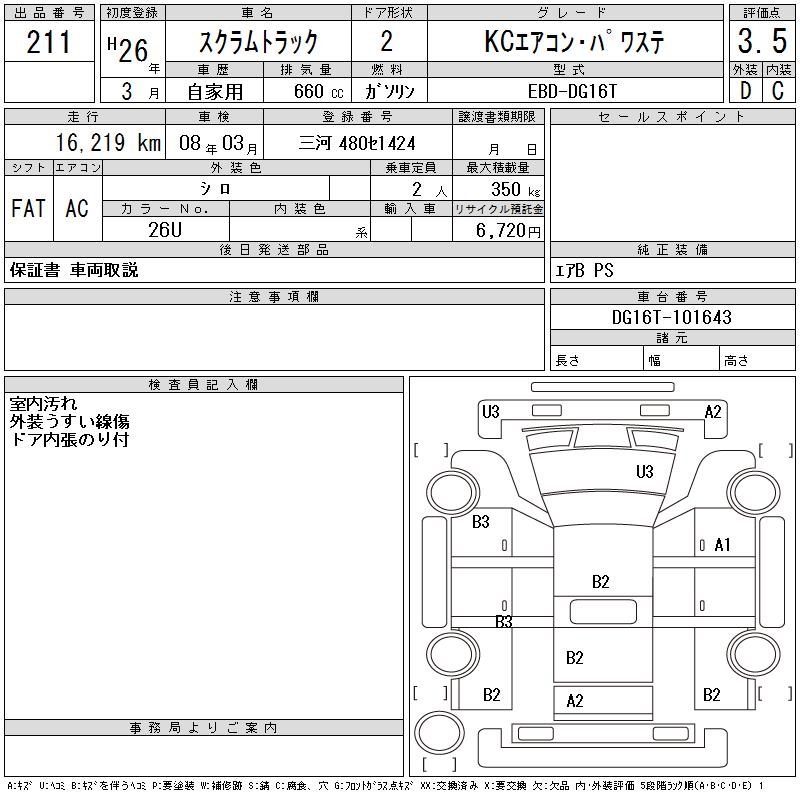Select the 車台番号 header
Viewport: 800px width, 800px height.
pyautogui.click(x=672, y=296)
